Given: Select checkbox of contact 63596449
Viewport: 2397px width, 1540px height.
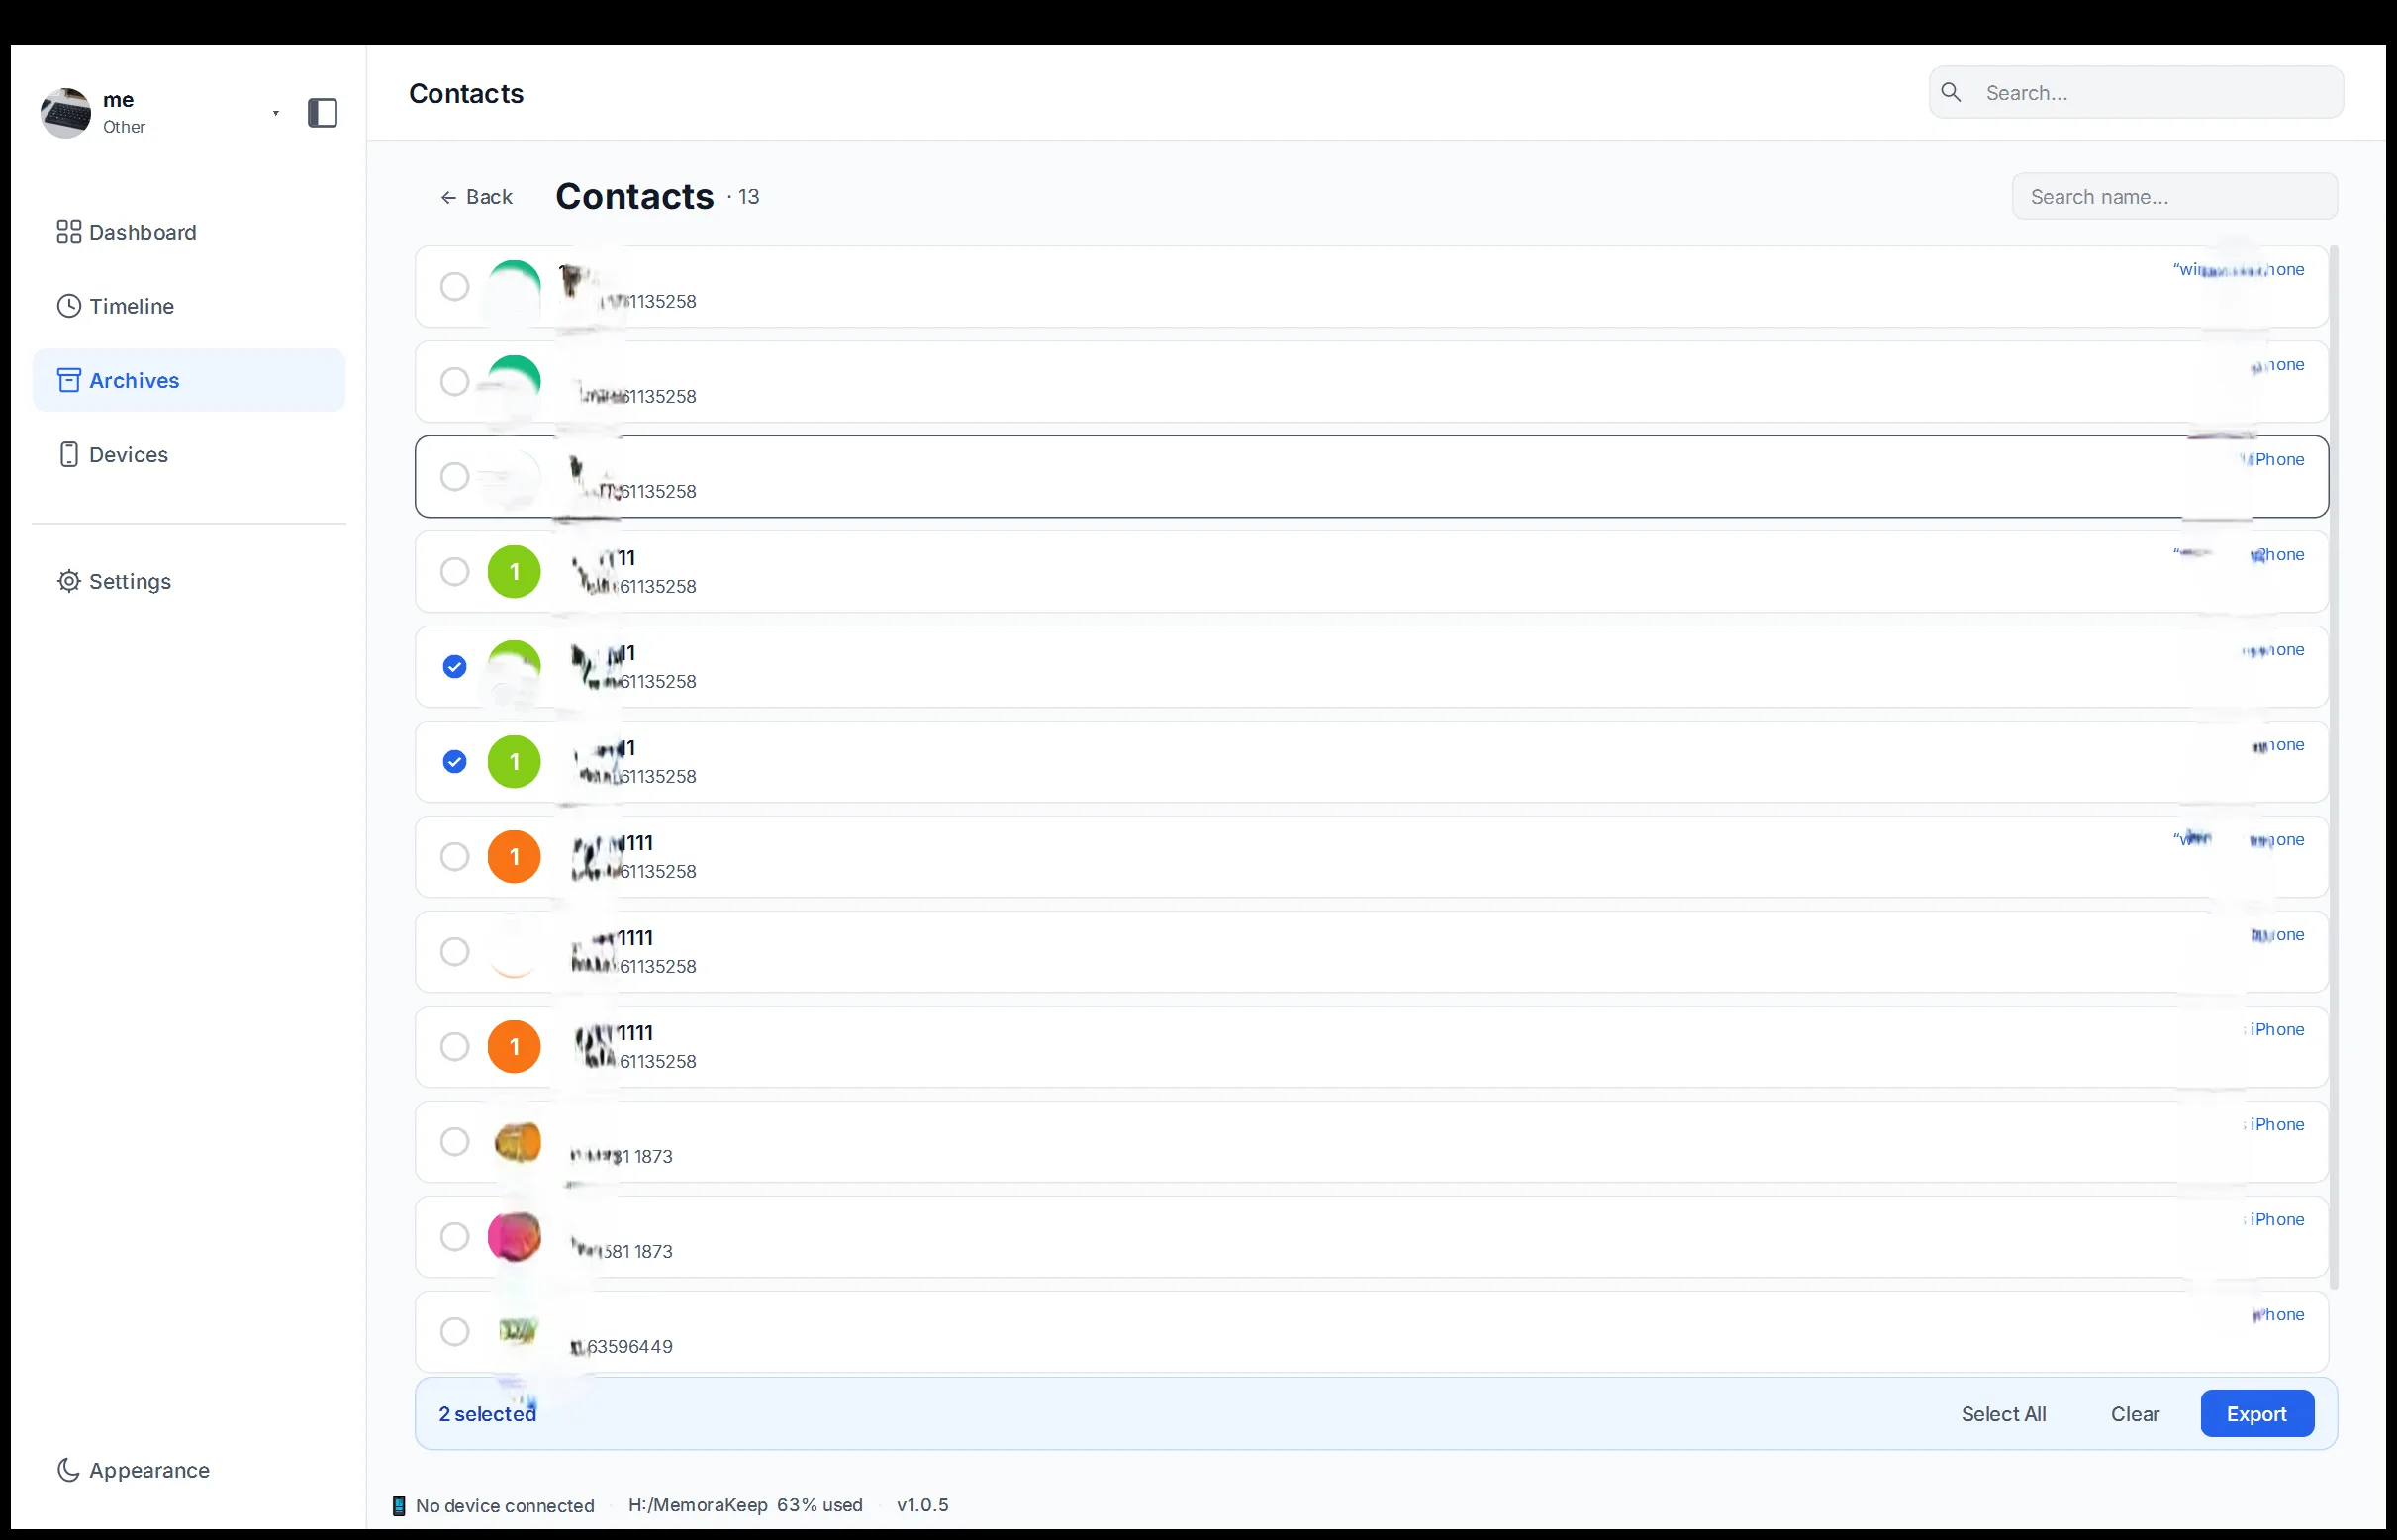Looking at the screenshot, I should (x=454, y=1331).
